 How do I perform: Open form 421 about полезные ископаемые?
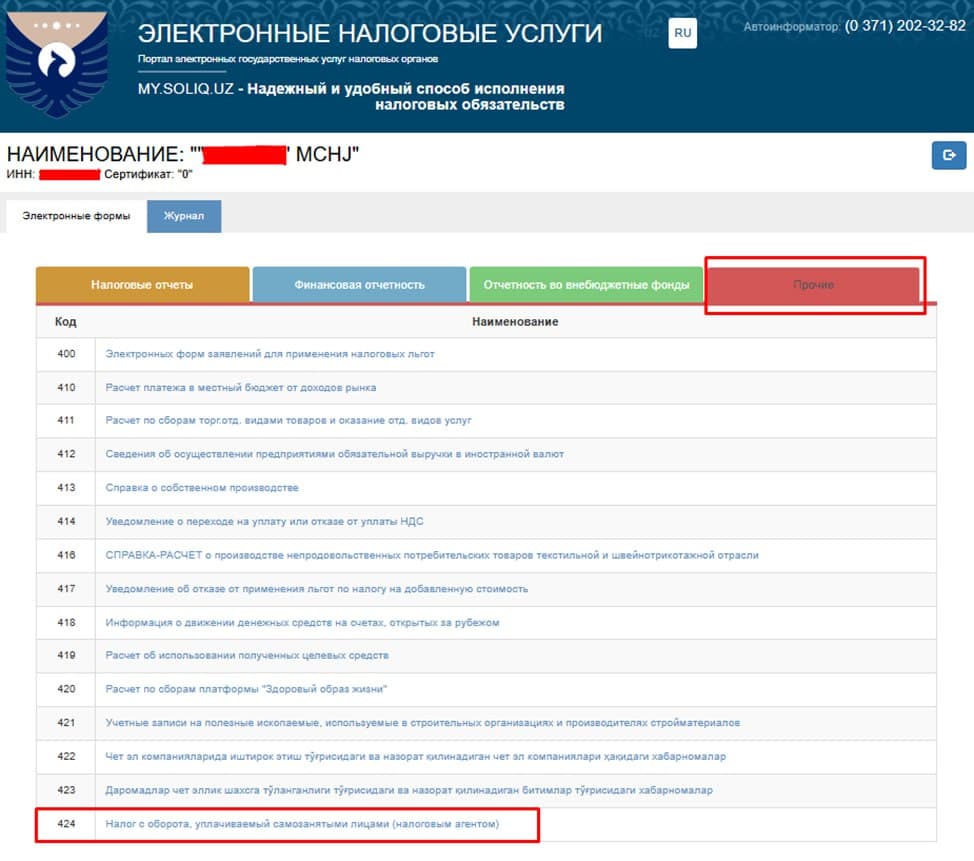[x=423, y=721]
